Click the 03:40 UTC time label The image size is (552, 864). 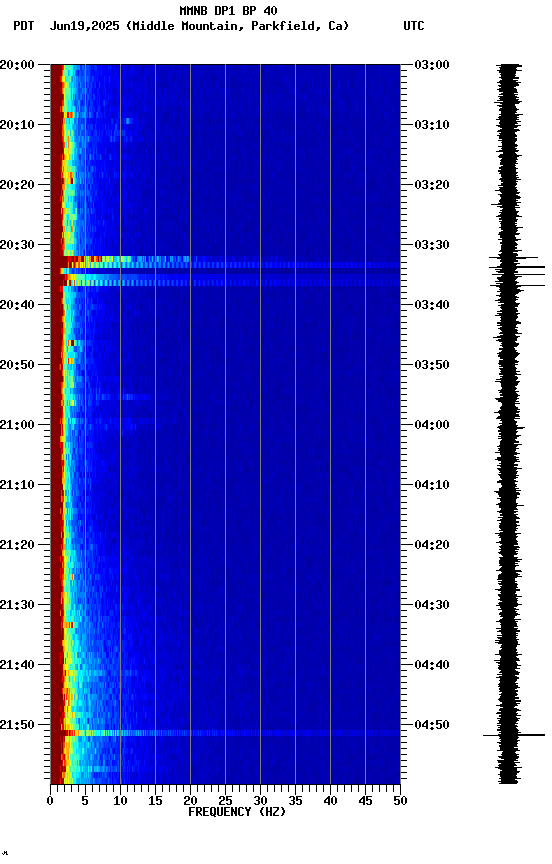(x=432, y=305)
